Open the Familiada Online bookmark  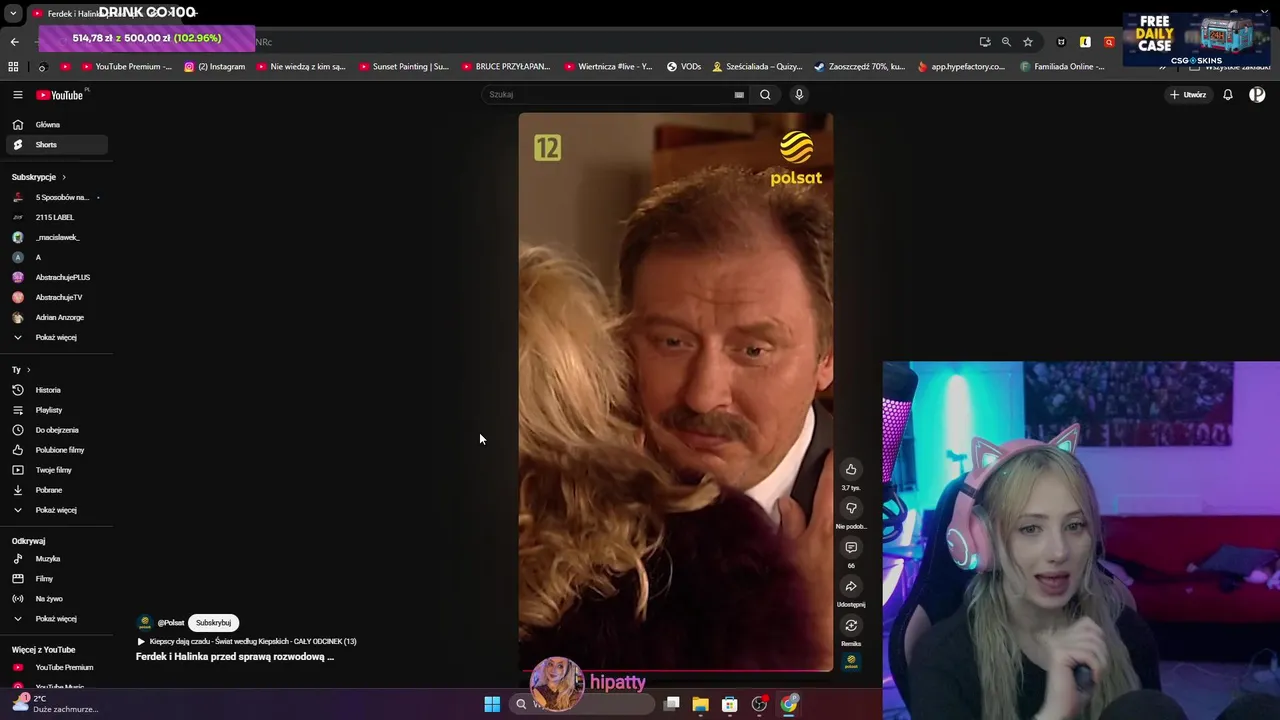tap(1064, 67)
